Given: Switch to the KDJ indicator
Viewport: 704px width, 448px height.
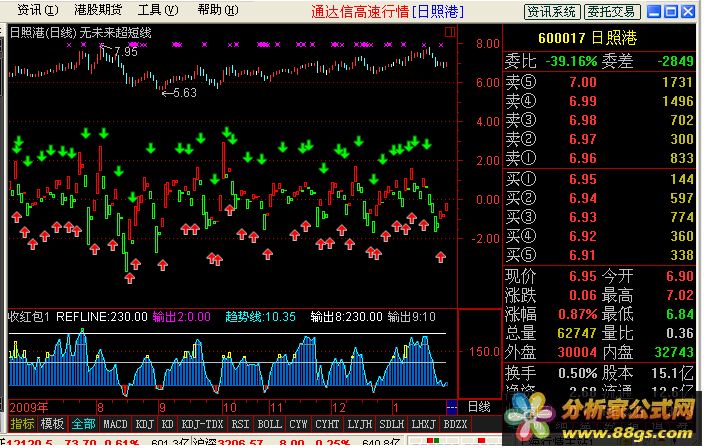Looking at the screenshot, I should click(145, 424).
